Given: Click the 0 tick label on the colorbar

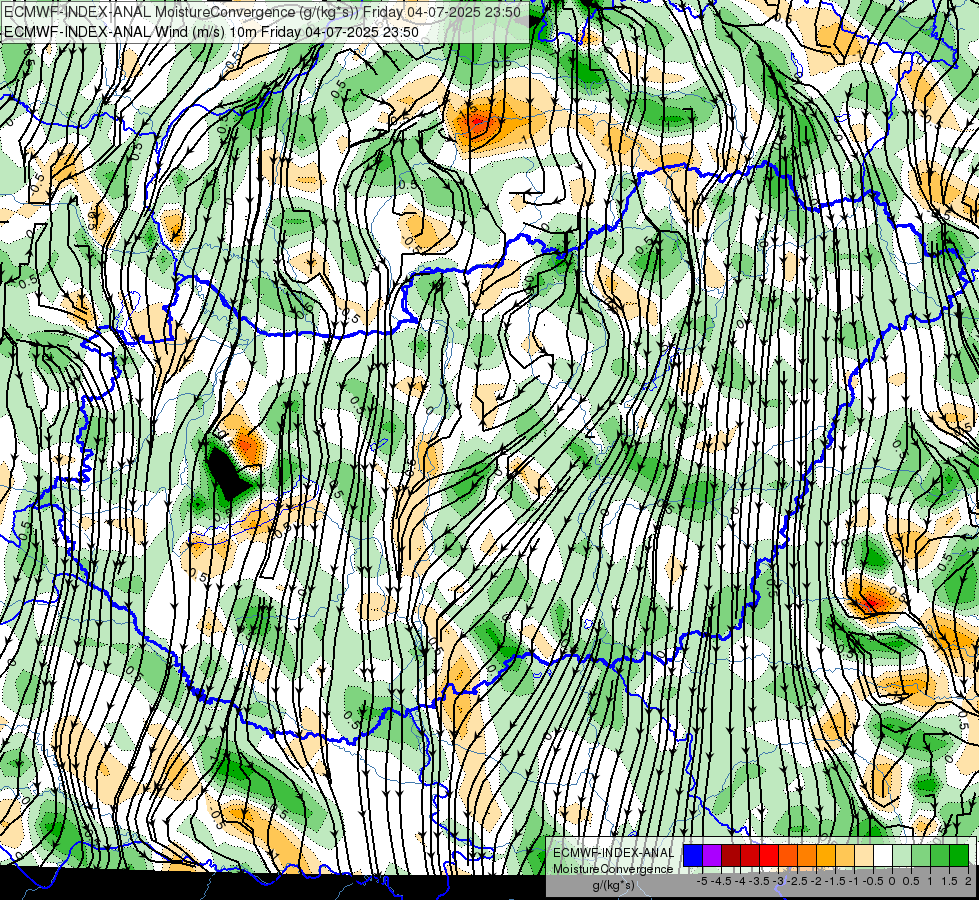Looking at the screenshot, I should click(x=892, y=881).
